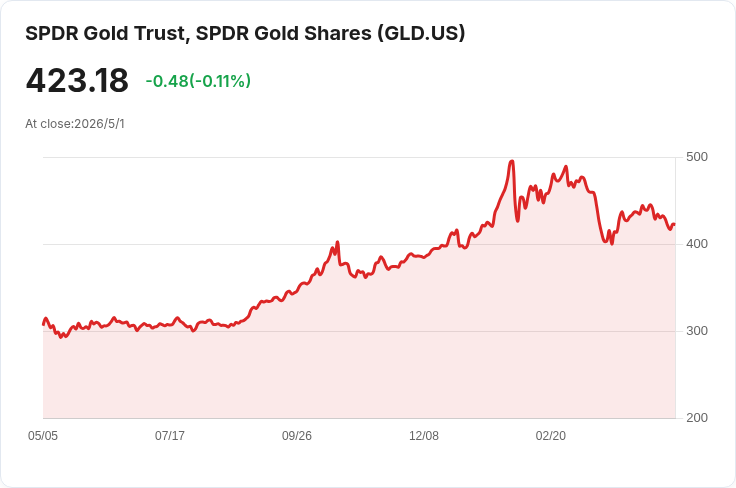
Task: Click the October spike peak near 400
Action: tap(337, 243)
